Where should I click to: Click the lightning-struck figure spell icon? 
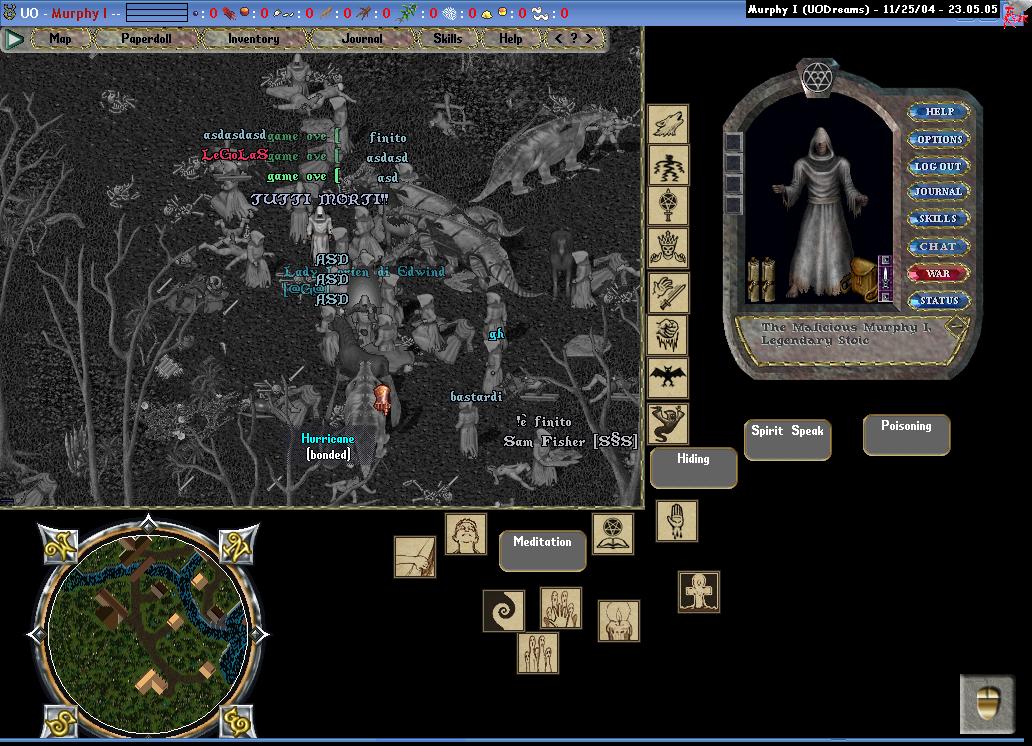tap(667, 166)
